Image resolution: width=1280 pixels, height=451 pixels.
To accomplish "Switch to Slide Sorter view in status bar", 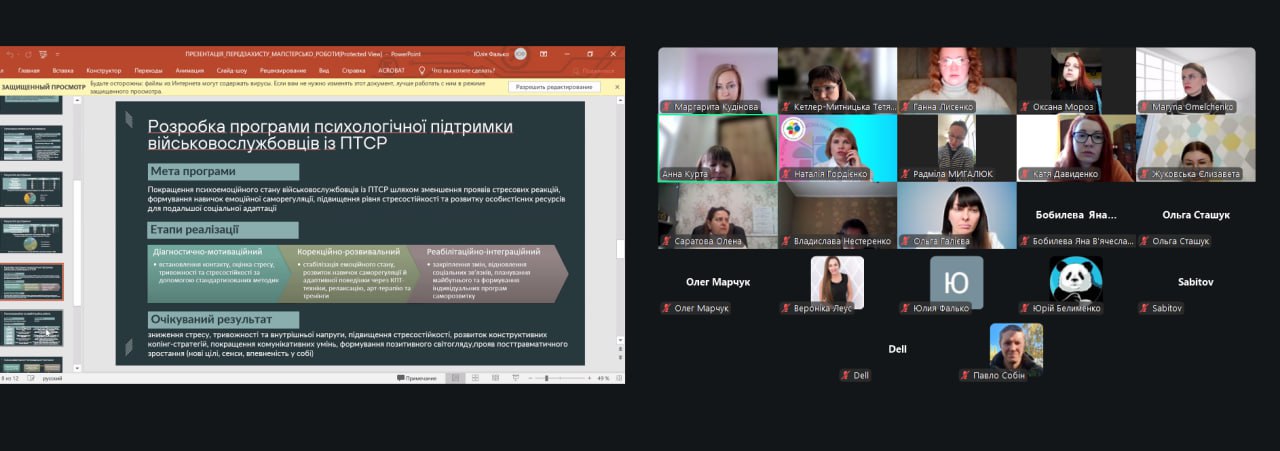I will tap(473, 378).
